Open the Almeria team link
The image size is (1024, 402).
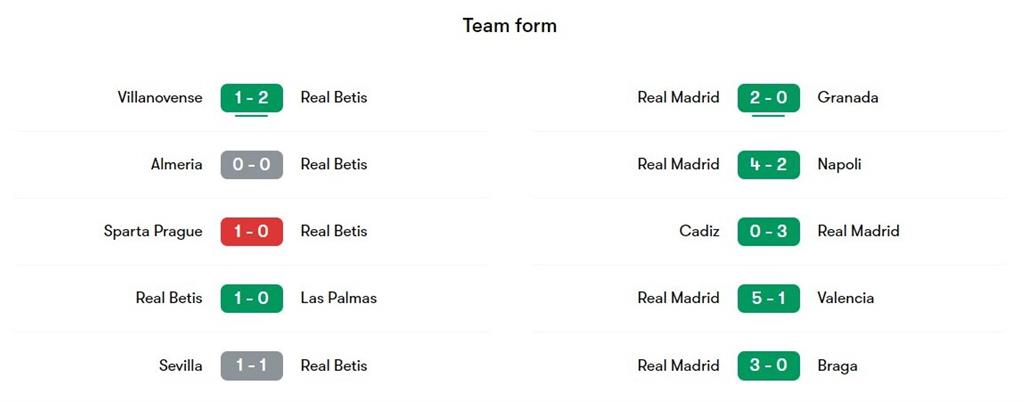point(176,165)
